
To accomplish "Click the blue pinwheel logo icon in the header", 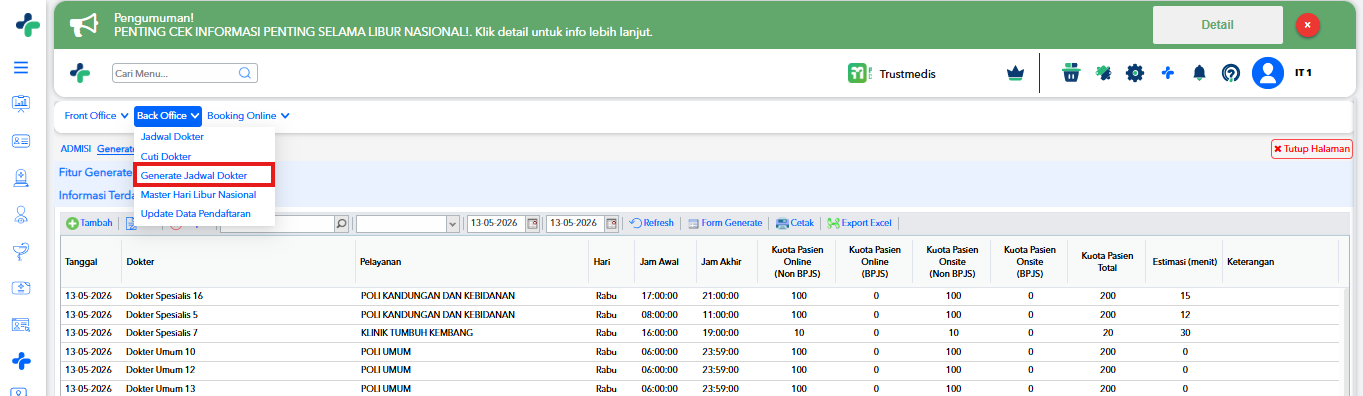I will coord(1167,73).
